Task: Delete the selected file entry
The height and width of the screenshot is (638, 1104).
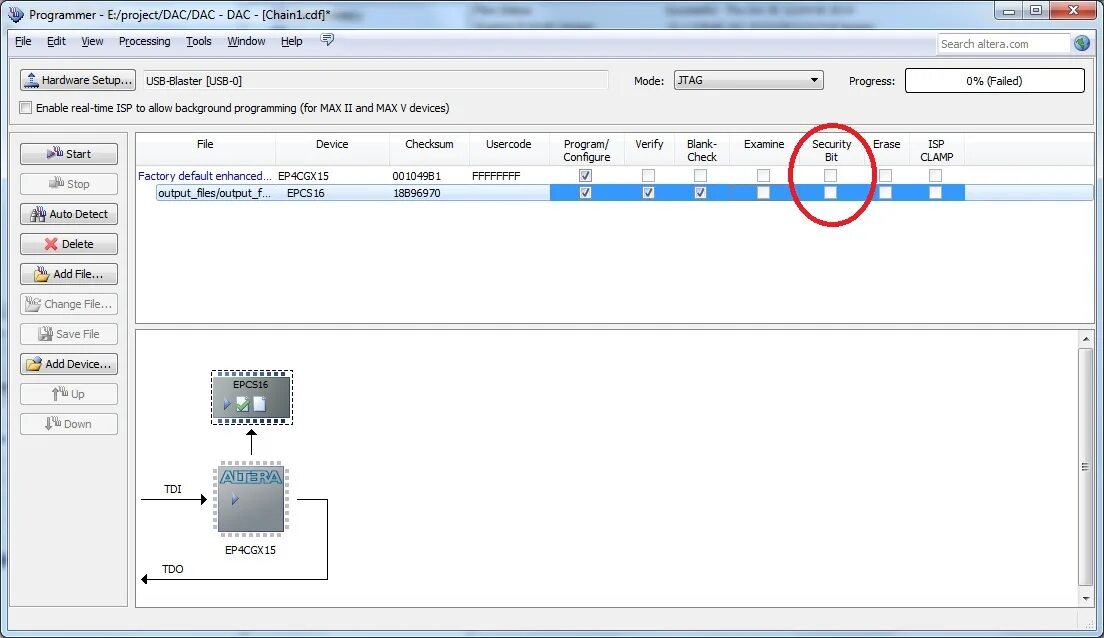Action: click(69, 244)
